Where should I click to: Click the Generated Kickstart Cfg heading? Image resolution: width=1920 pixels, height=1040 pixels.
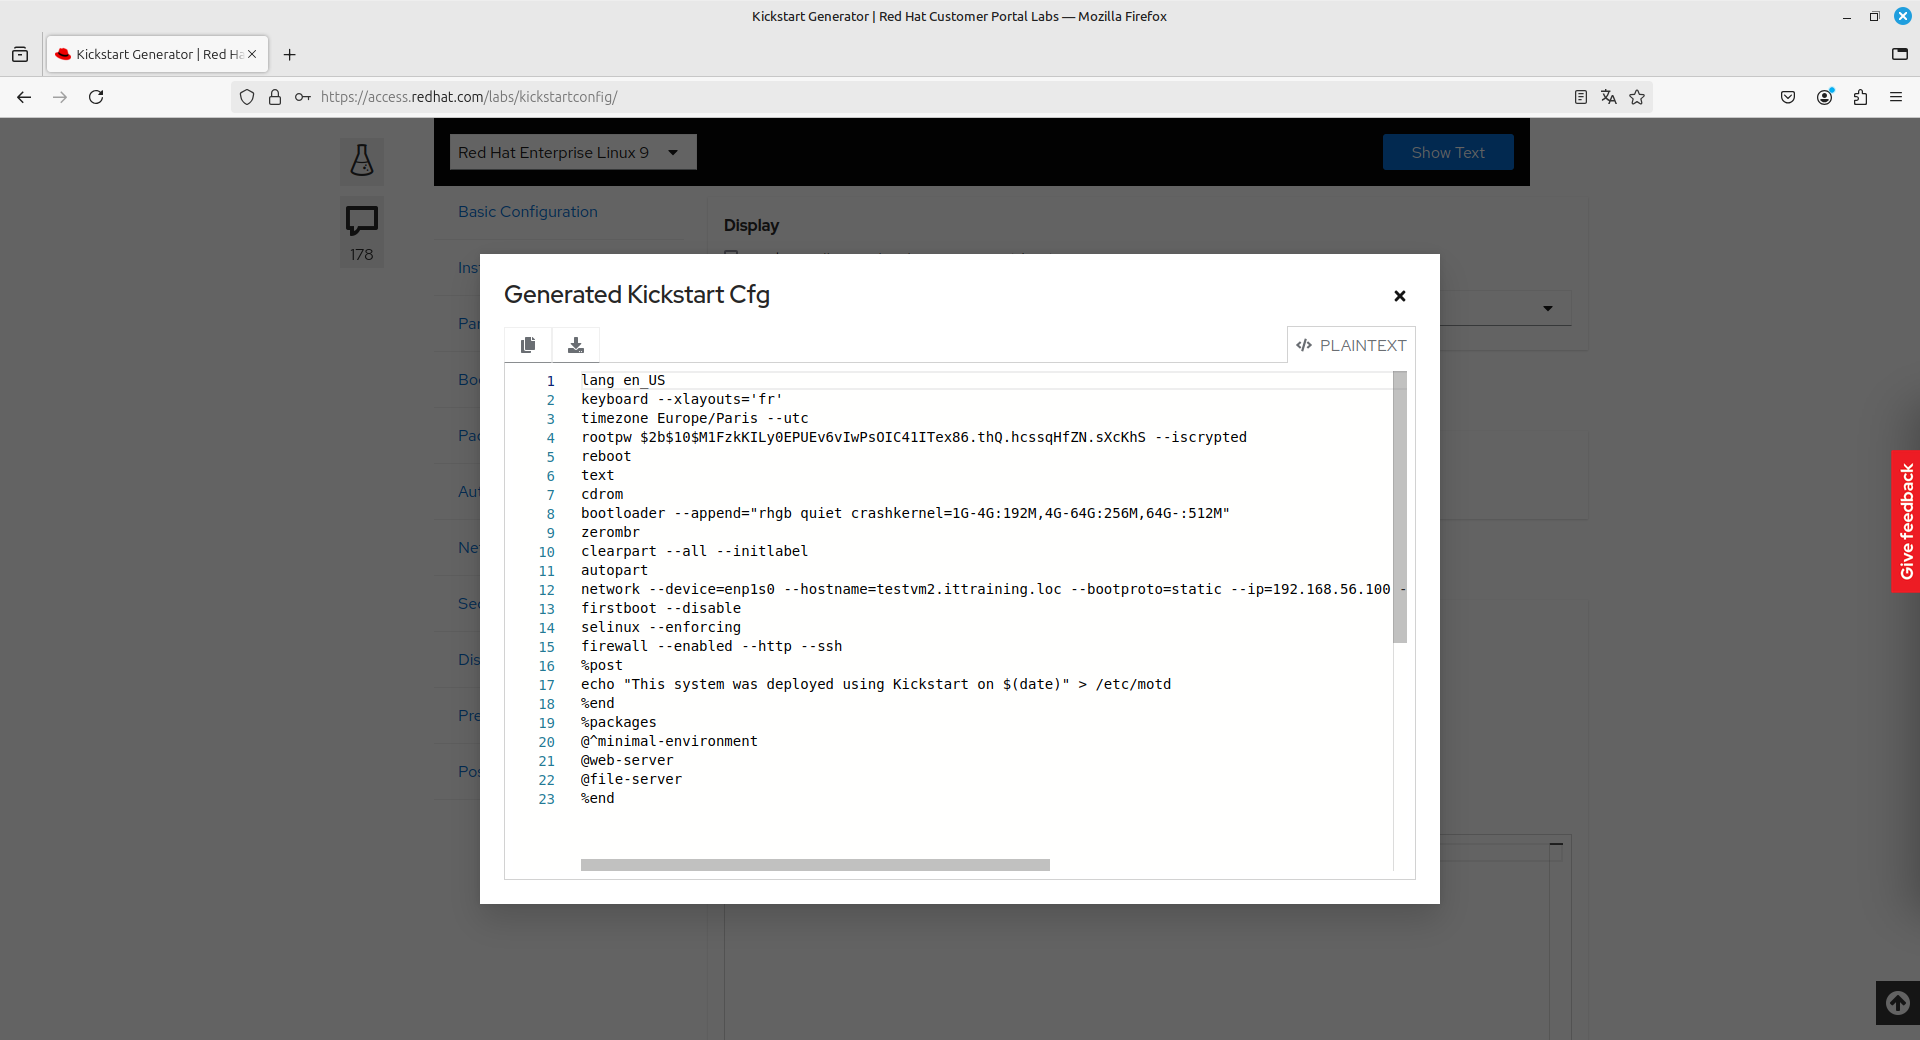coord(637,295)
